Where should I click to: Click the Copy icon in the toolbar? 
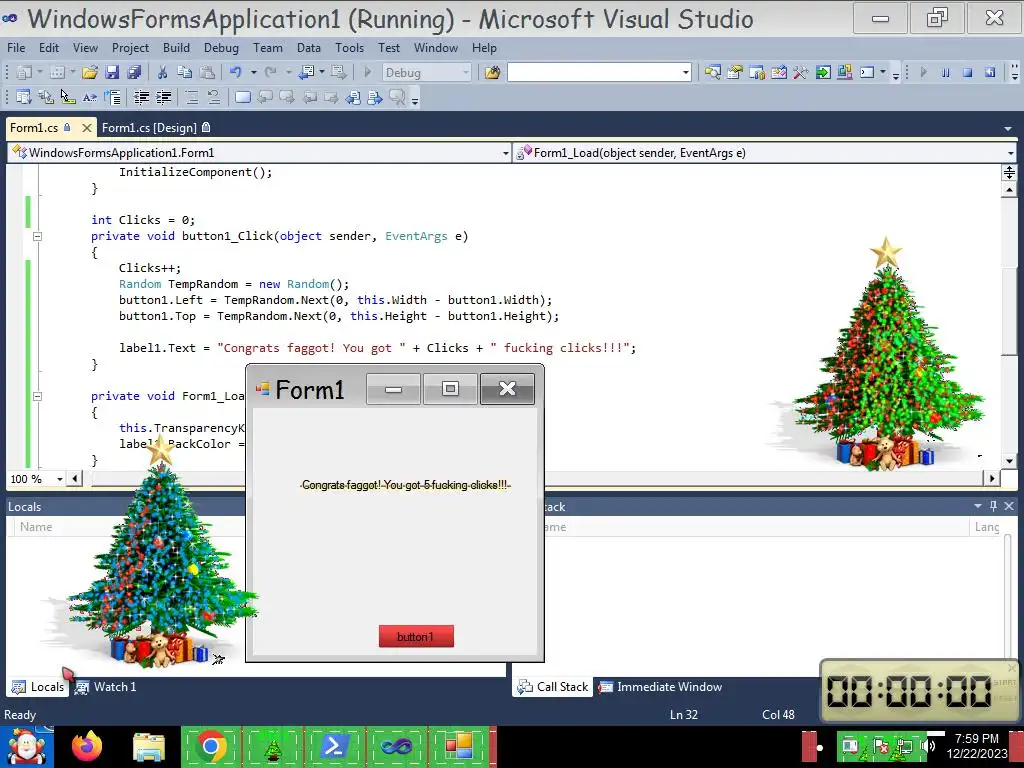point(184,72)
